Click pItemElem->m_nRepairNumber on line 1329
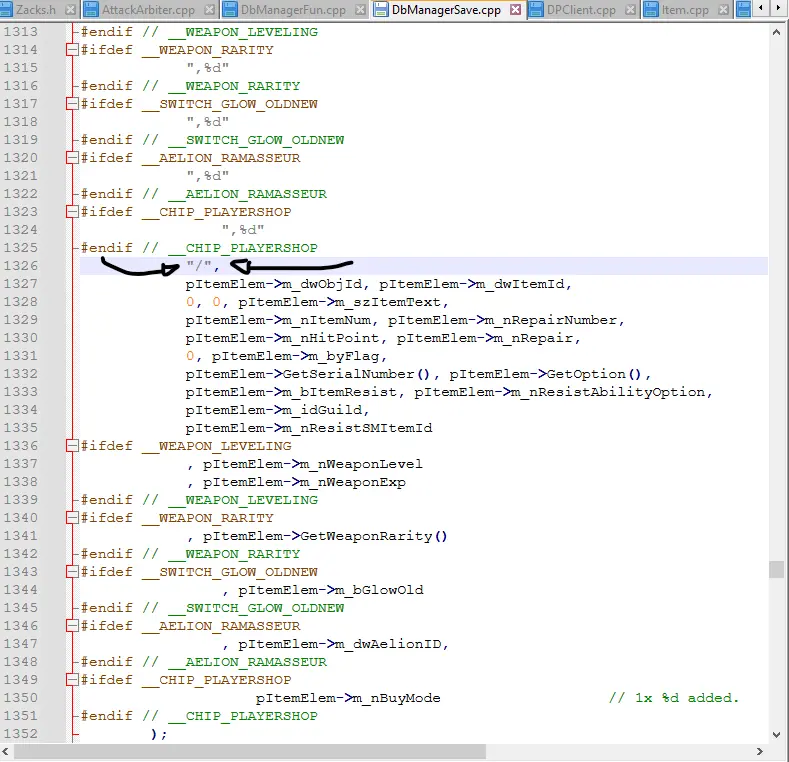 point(502,320)
